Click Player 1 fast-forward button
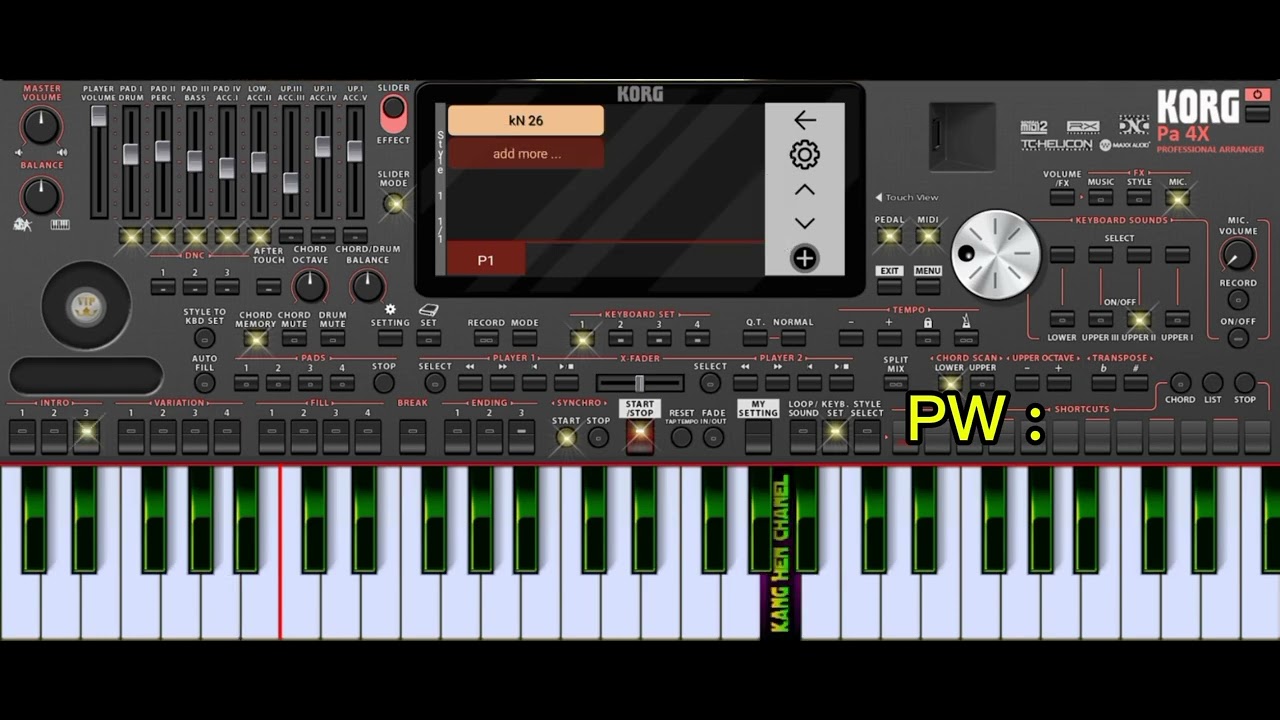Image resolution: width=1280 pixels, height=720 pixels. 502,383
